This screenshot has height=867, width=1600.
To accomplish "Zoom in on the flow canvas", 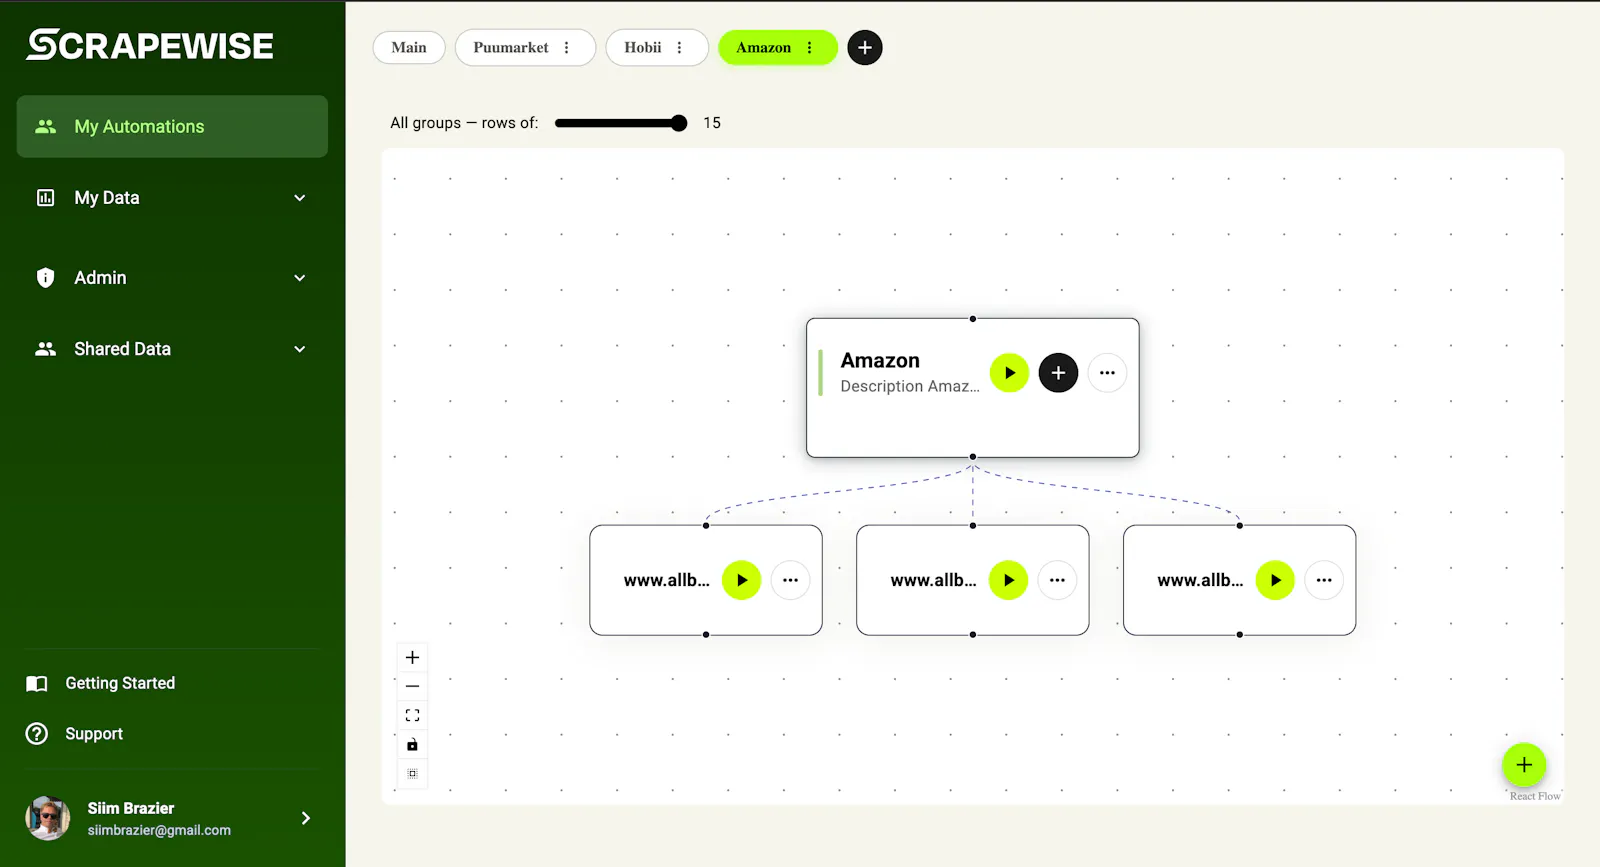I will (412, 657).
